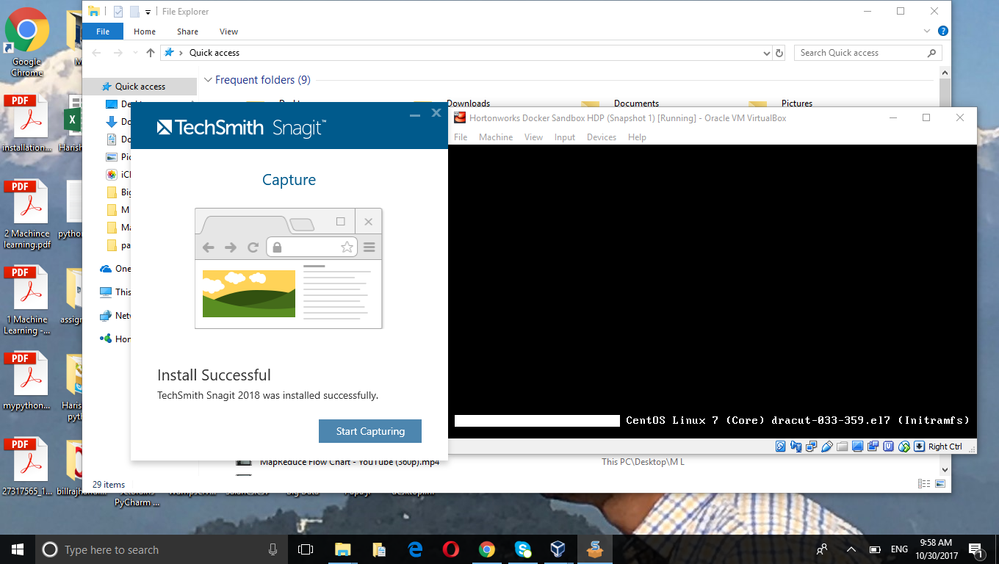Viewport: 999px width, 564px height.
Task: Open the Action Center notification icon
Action: (x=975, y=549)
